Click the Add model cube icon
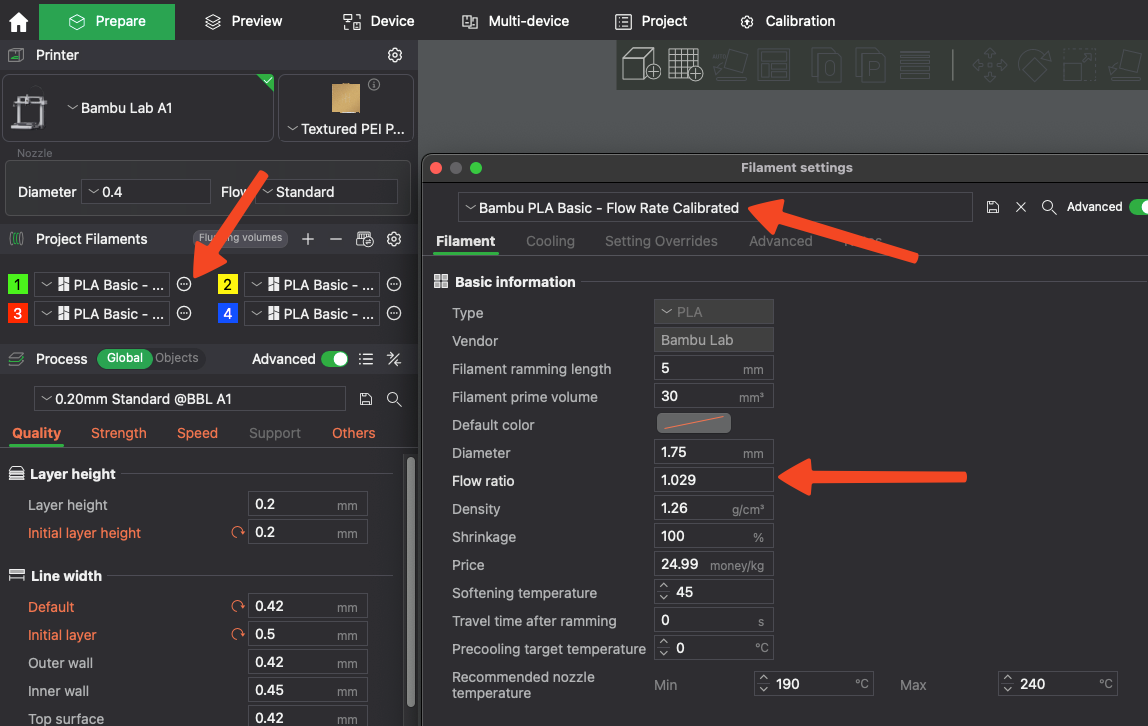The width and height of the screenshot is (1148, 726). click(640, 65)
